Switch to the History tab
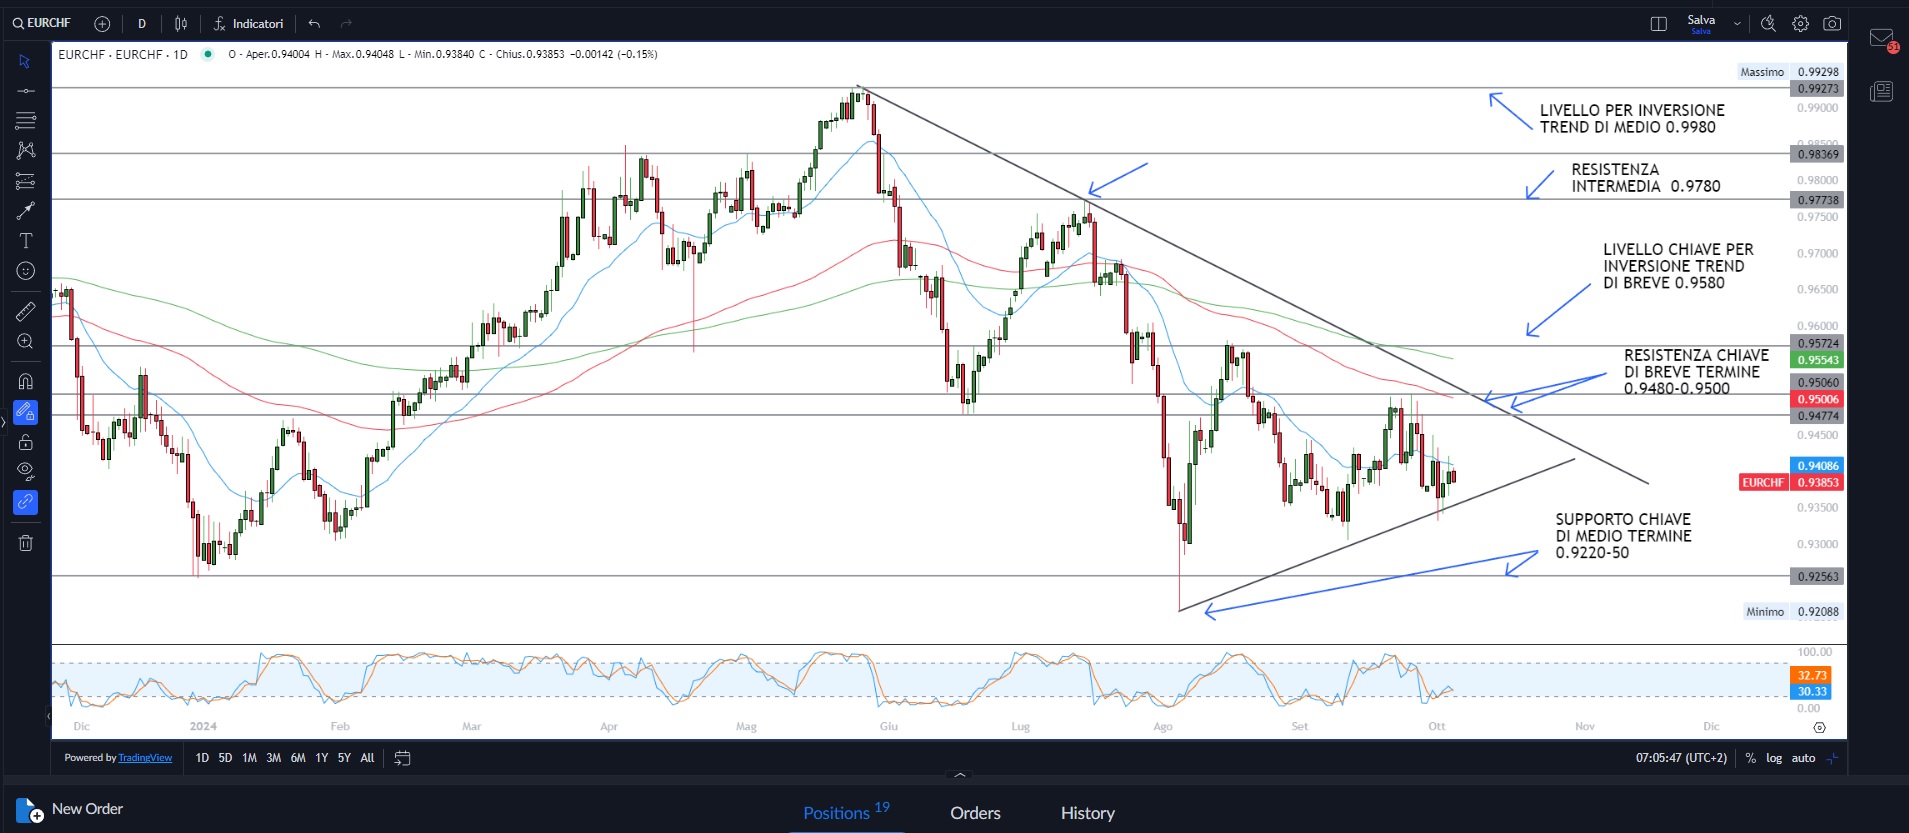This screenshot has height=833, width=1909. click(1087, 813)
